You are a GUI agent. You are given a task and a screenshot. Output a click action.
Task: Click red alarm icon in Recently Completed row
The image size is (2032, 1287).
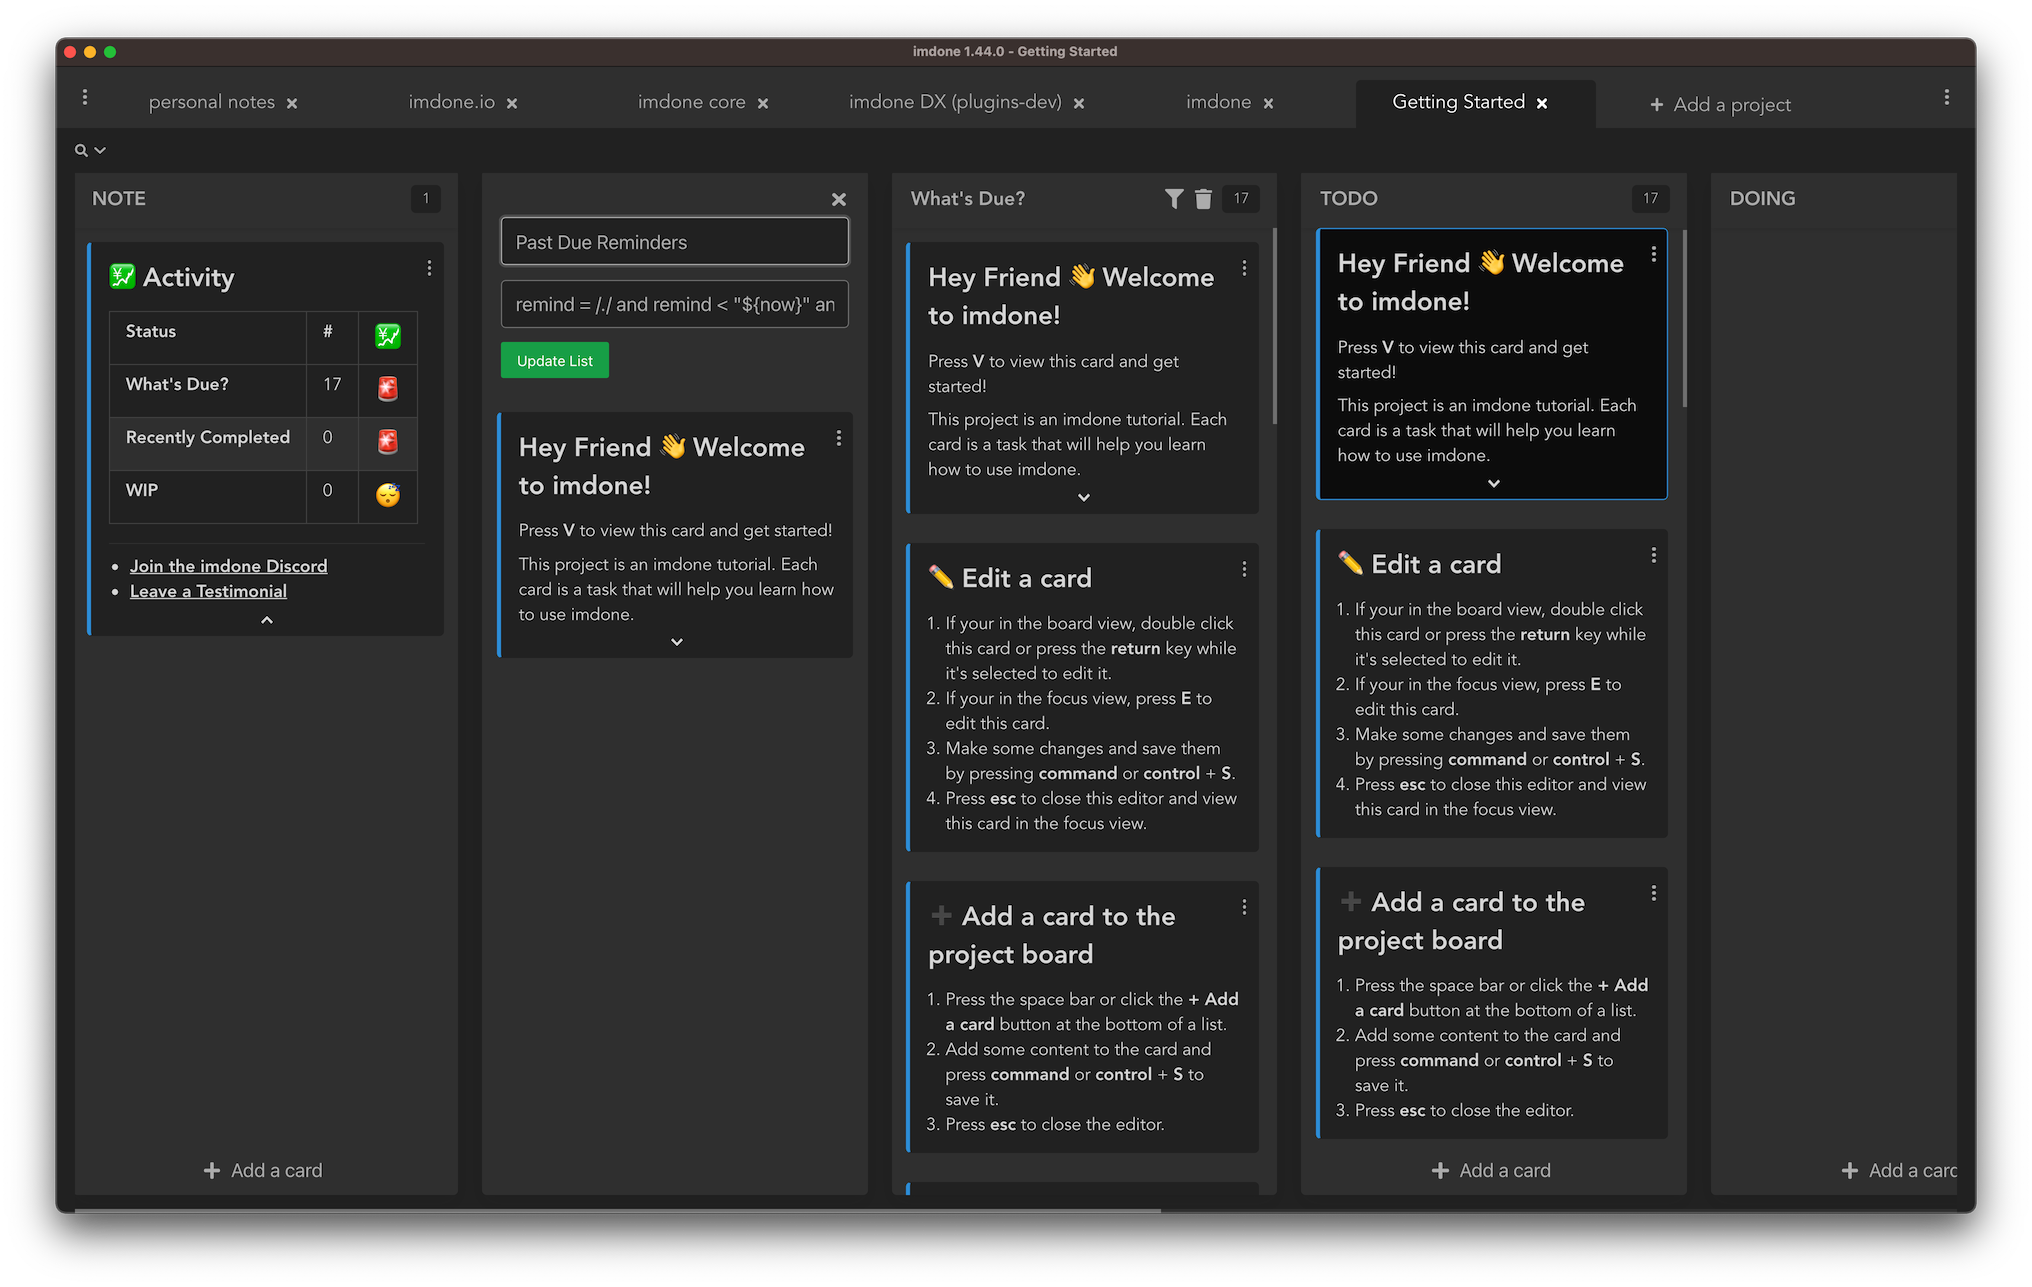[x=388, y=442]
